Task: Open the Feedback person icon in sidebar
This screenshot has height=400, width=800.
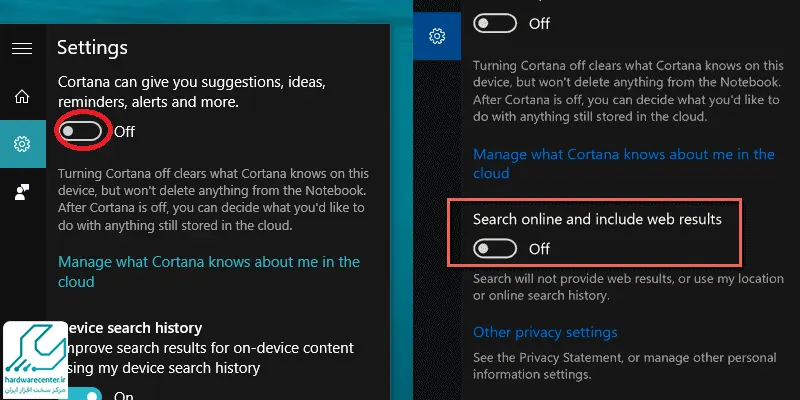Action: tap(22, 192)
